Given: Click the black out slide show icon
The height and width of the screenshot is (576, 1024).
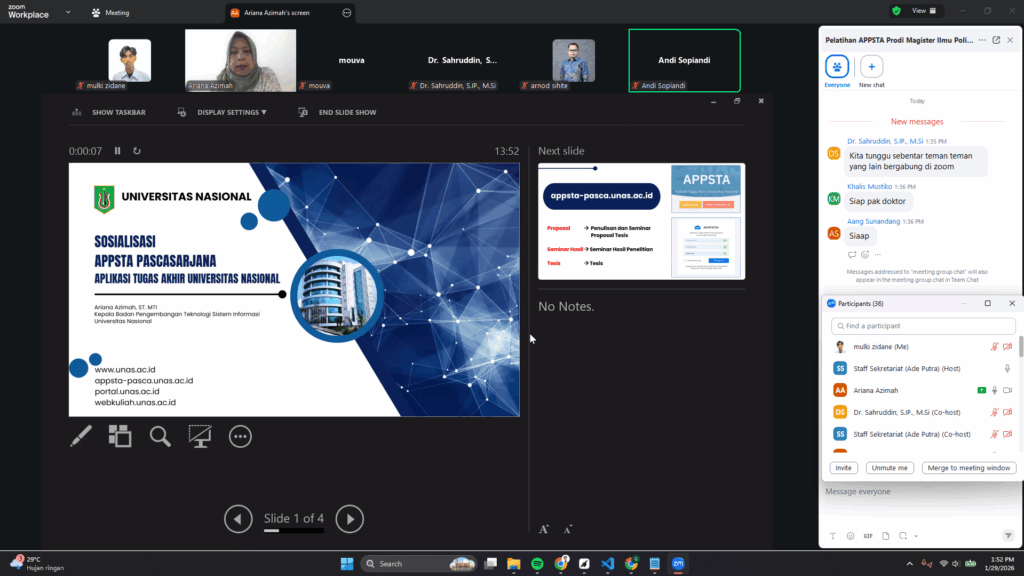Looking at the screenshot, I should tap(200, 435).
